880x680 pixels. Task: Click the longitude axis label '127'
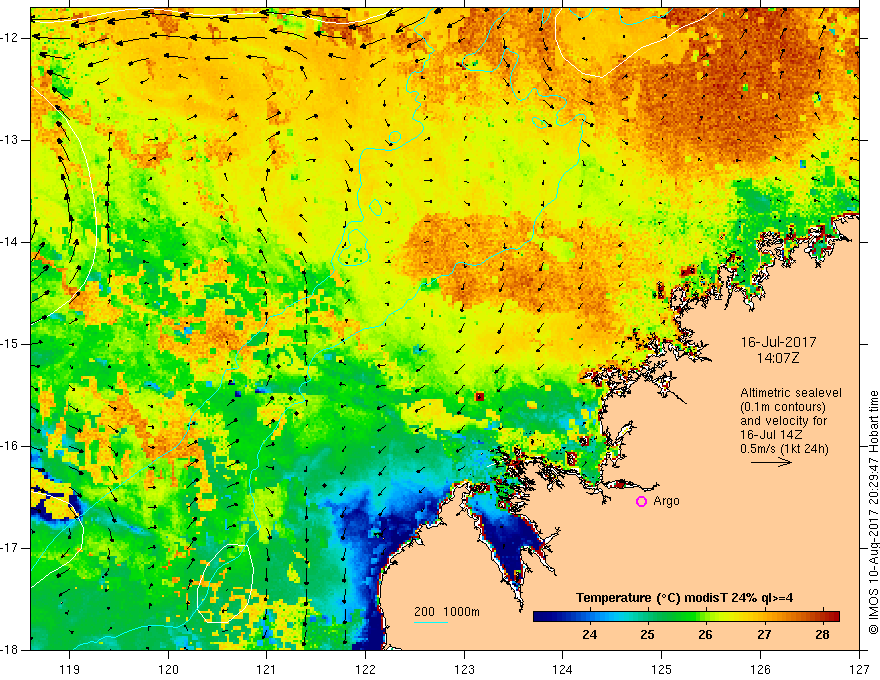[x=859, y=669]
